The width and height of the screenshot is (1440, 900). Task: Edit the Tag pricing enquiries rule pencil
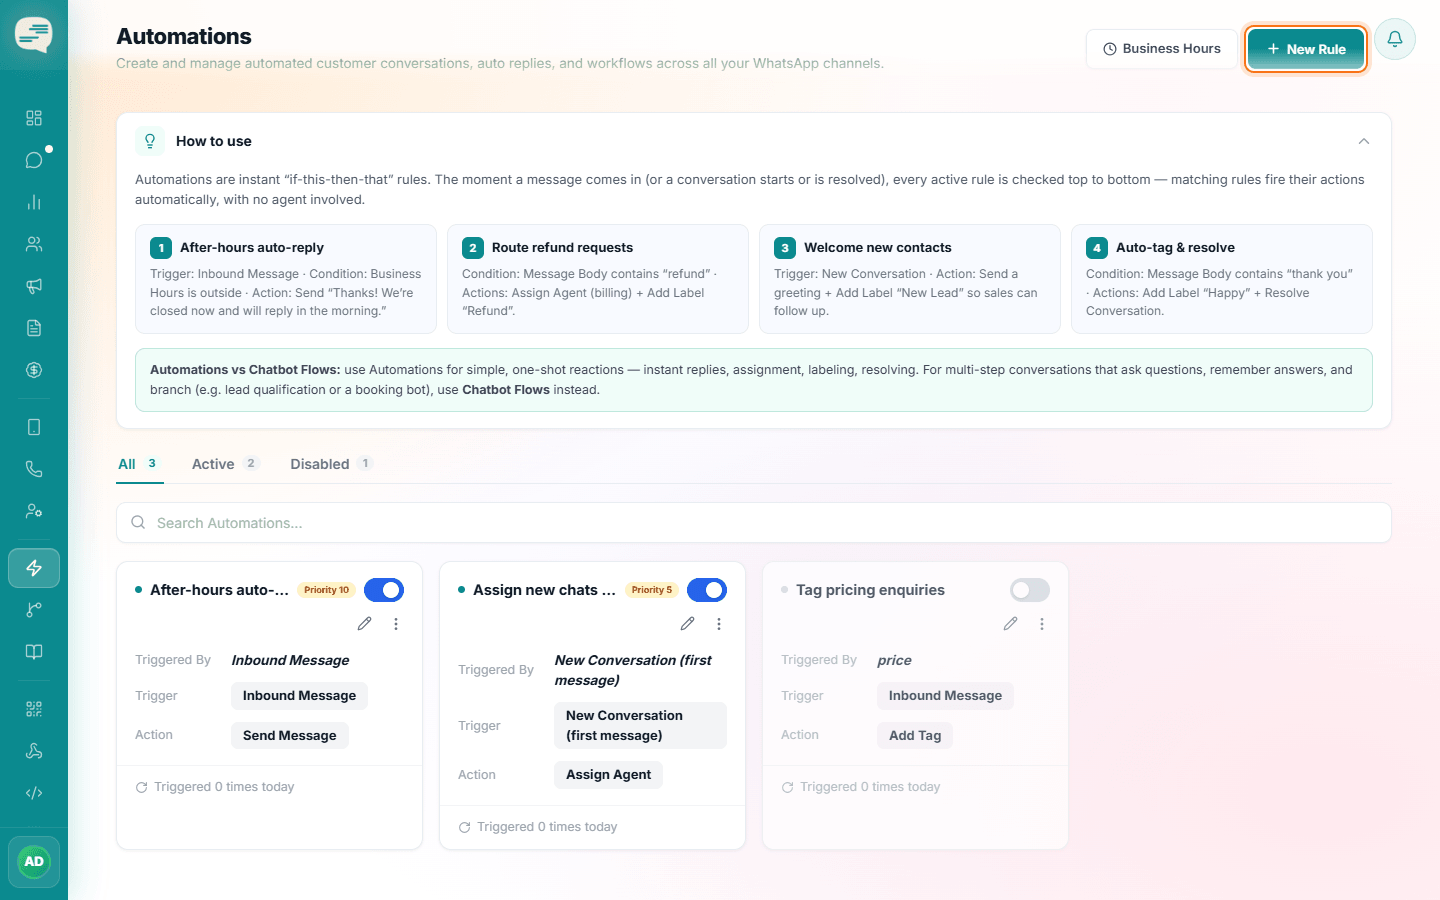coord(1011,624)
